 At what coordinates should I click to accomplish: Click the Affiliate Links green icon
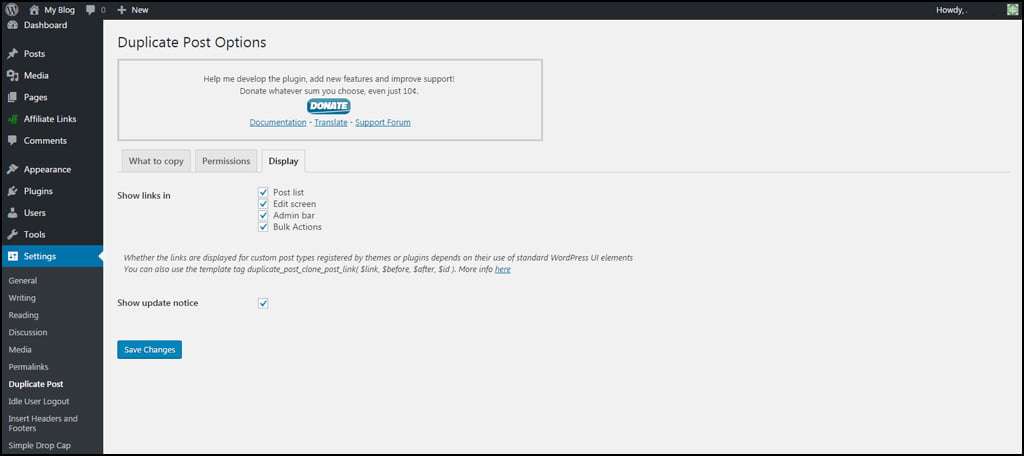(12, 119)
